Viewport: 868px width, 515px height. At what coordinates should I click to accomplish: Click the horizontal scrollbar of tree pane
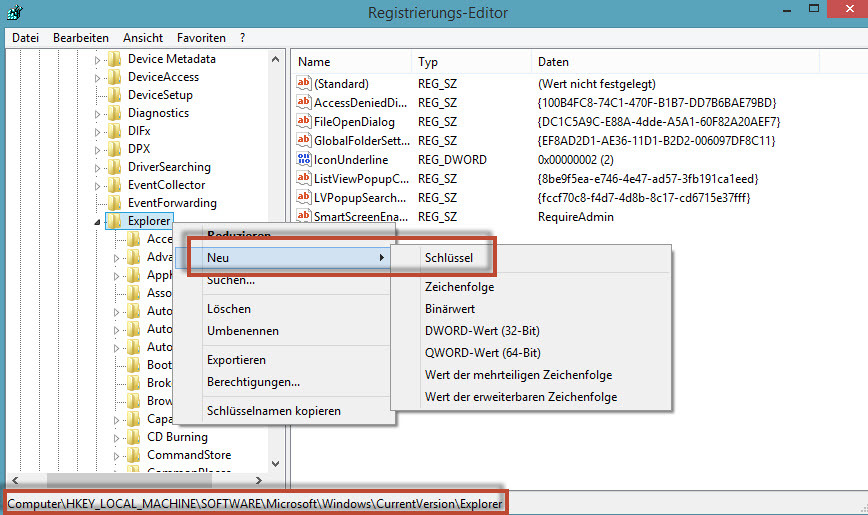tap(140, 479)
